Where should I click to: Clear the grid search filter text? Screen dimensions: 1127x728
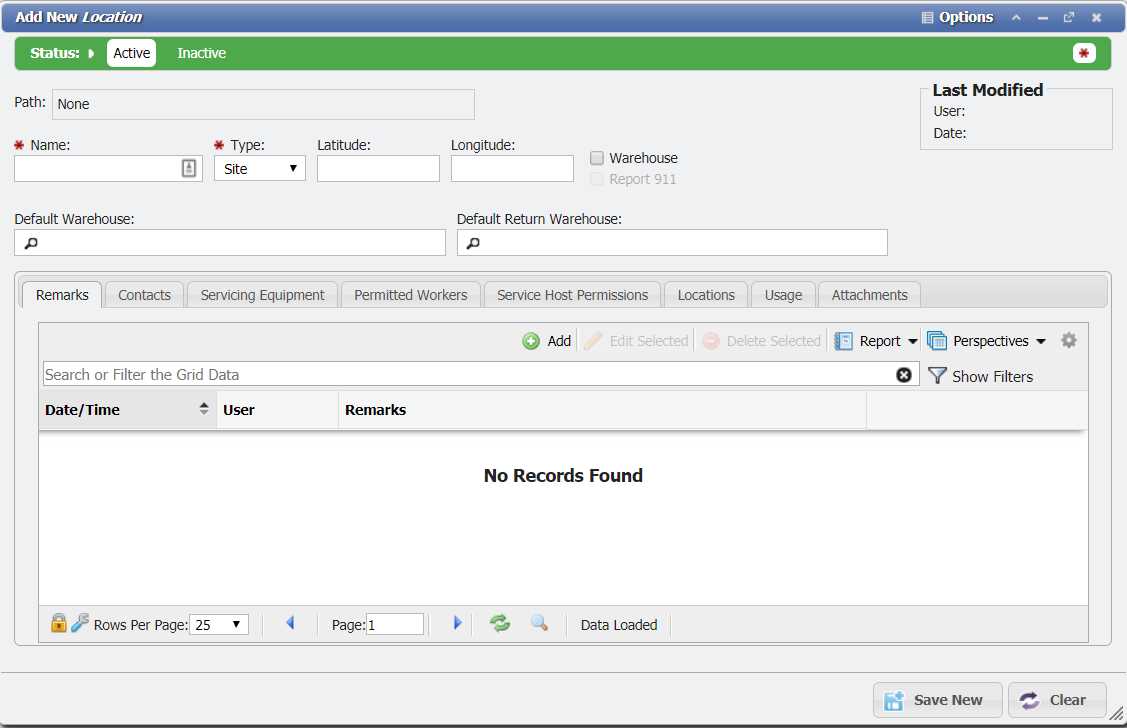pyautogui.click(x=904, y=375)
